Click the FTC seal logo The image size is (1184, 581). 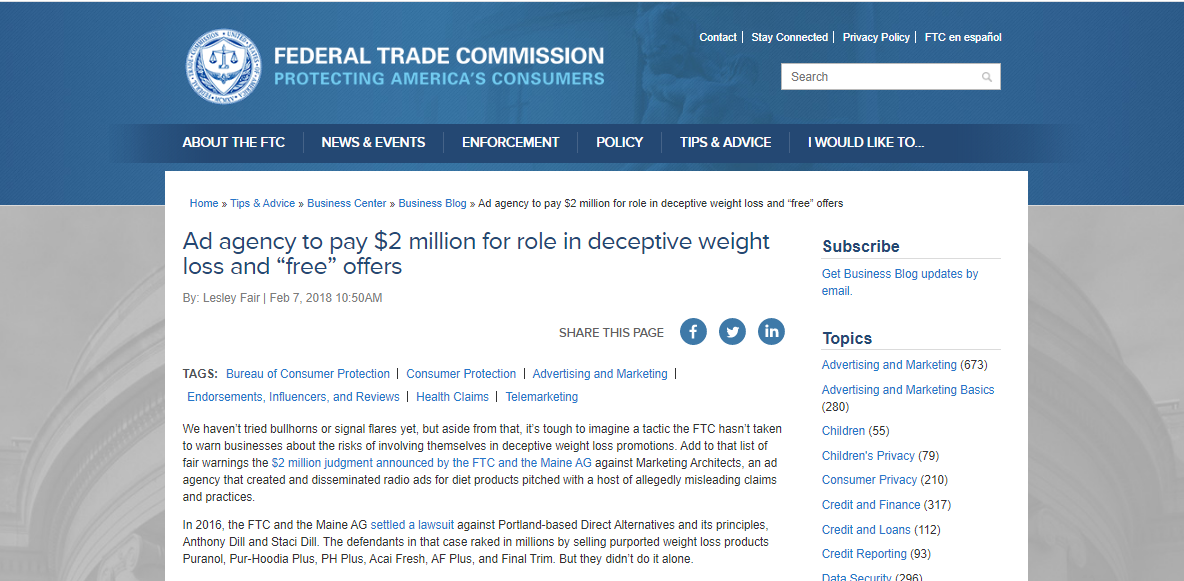pos(224,66)
